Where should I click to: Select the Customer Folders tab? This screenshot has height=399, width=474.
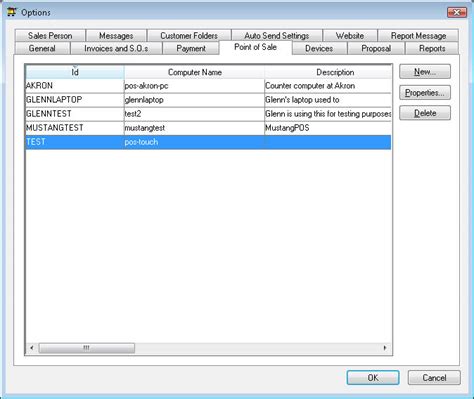[189, 36]
